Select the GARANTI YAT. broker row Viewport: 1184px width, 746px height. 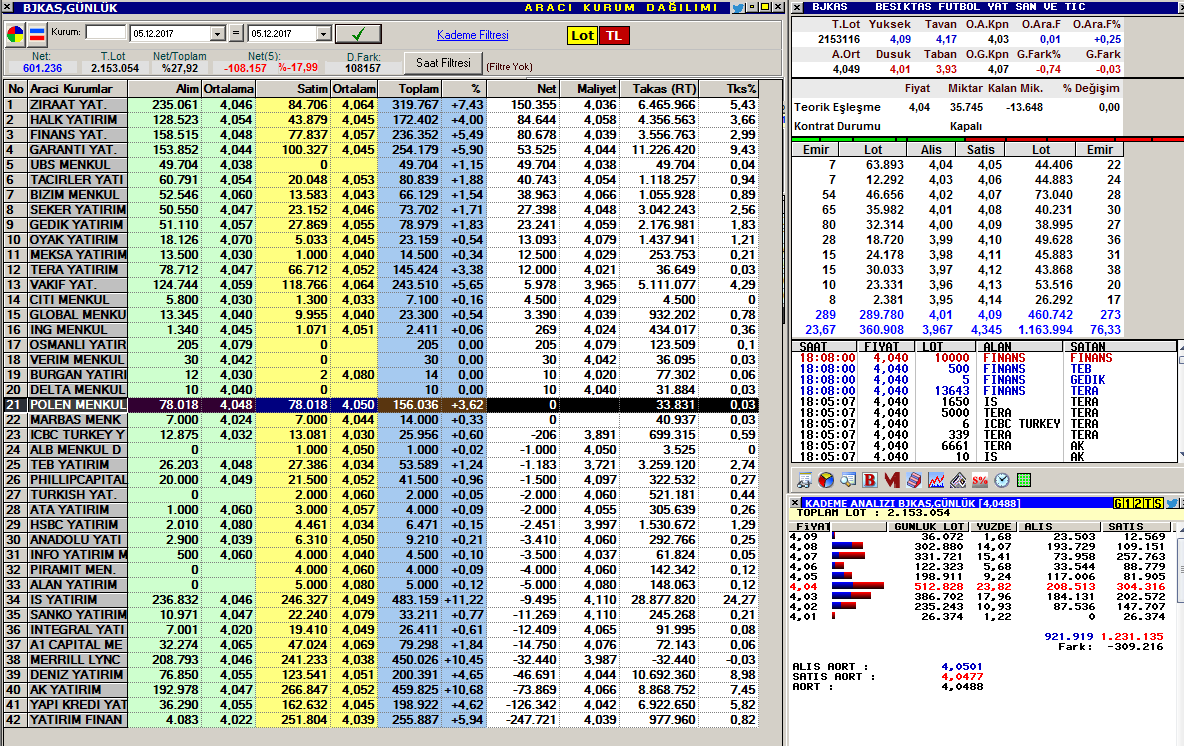(381, 150)
